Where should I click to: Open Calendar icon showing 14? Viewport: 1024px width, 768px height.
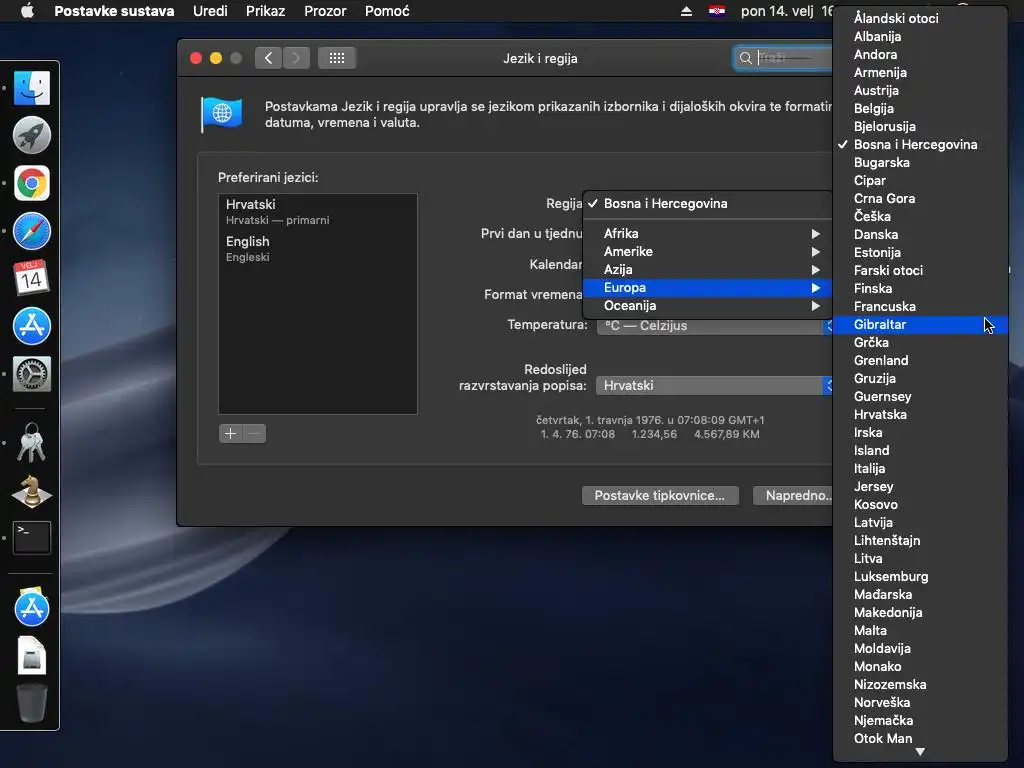(31, 278)
